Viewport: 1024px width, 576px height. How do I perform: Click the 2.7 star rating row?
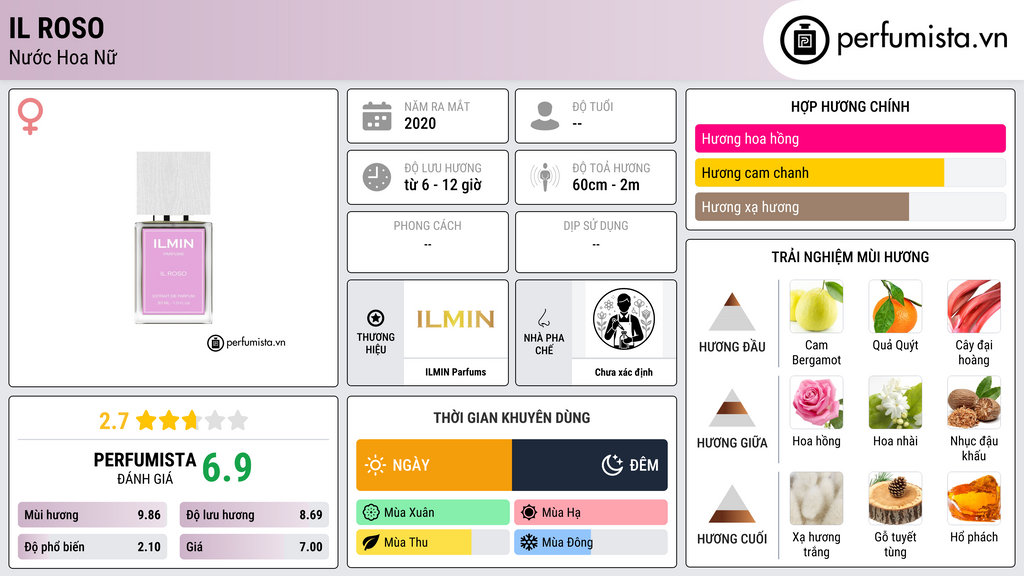[x=174, y=421]
